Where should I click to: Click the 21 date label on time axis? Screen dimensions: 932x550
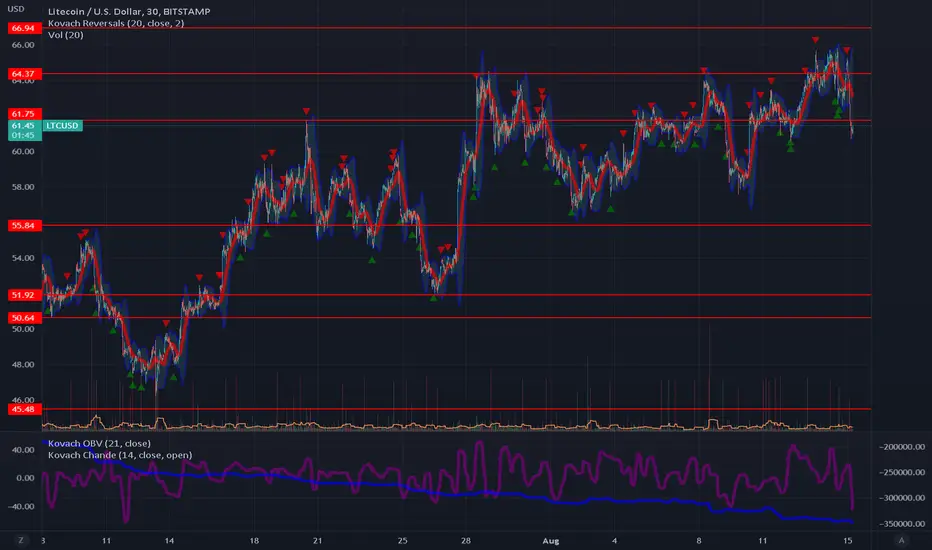317,540
